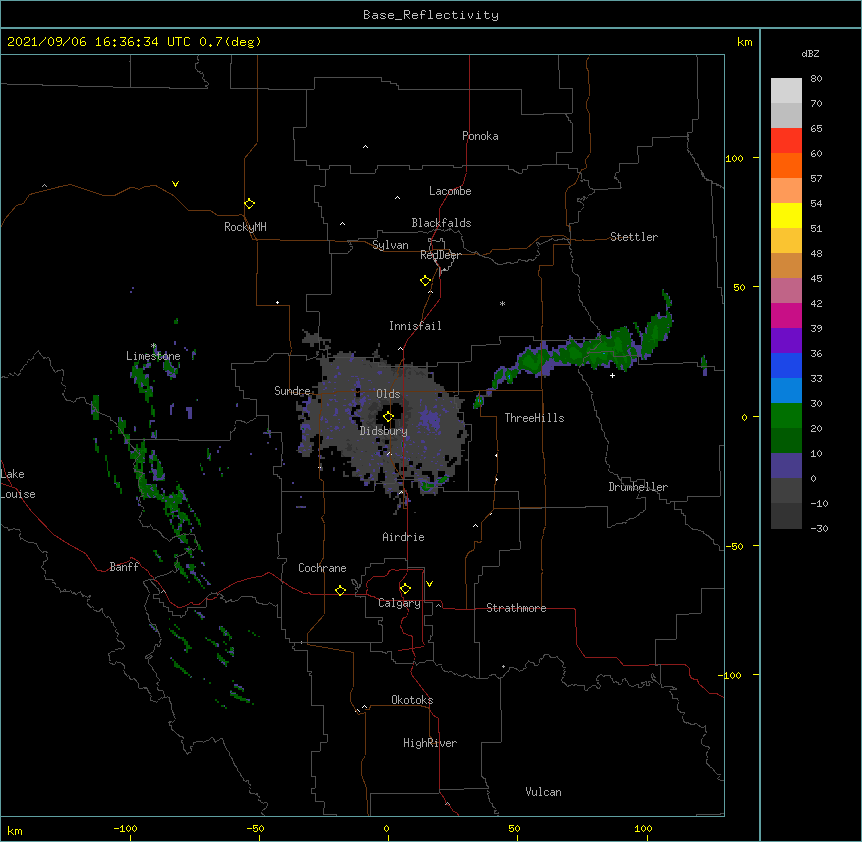This screenshot has width=862, height=842.
Task: Click the Didsbury town label
Action: point(384,431)
